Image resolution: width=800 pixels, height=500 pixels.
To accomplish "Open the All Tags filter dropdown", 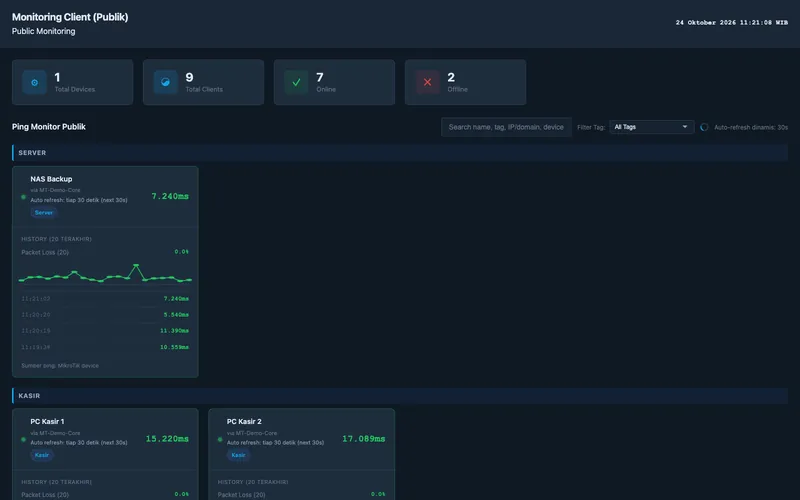I will click(652, 127).
